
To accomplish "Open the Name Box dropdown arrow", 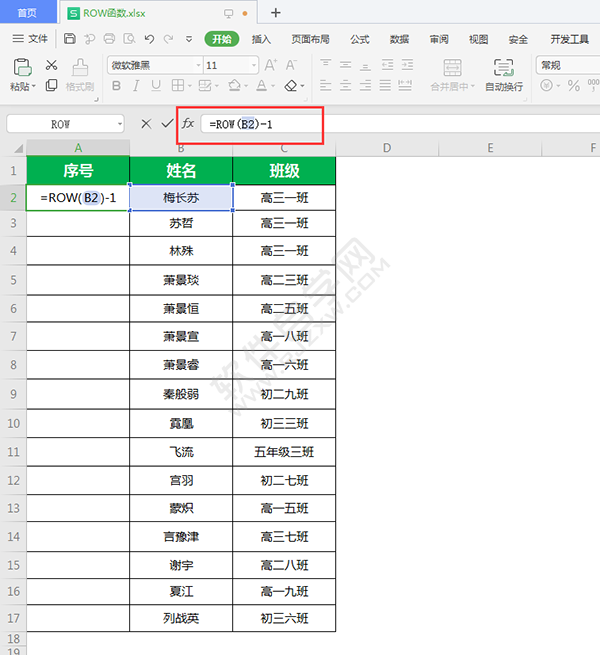I will pyautogui.click(x=120, y=124).
